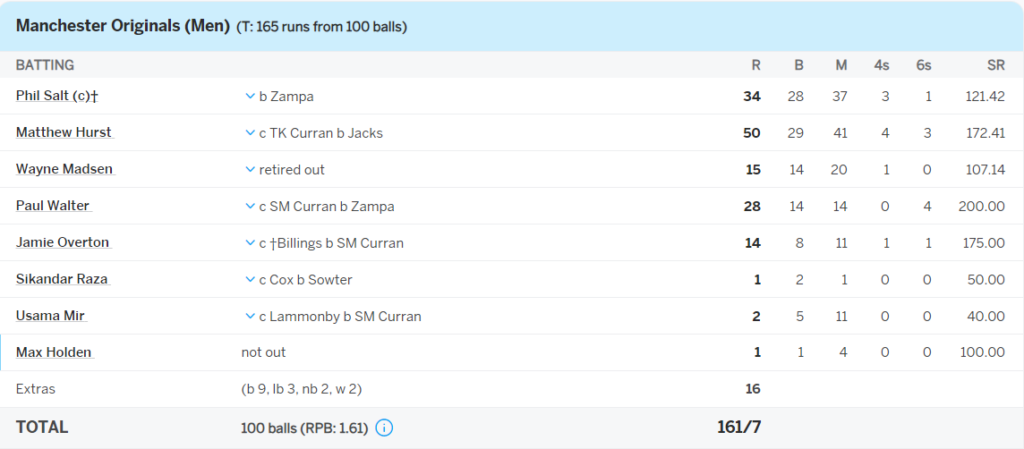This screenshot has height=449, width=1024.
Task: Open Usama Mir's player profile
Action: pos(50,316)
